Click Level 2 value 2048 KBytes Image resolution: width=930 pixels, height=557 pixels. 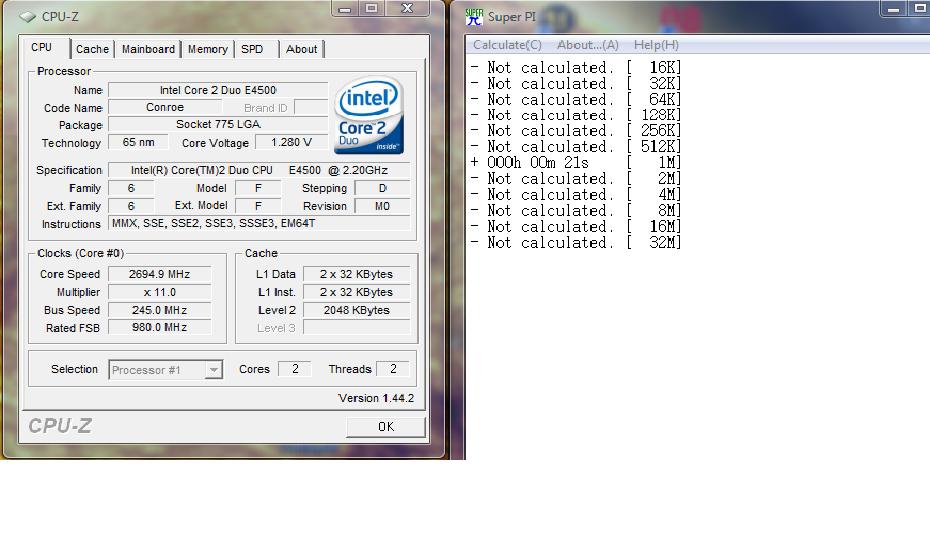coord(356,310)
